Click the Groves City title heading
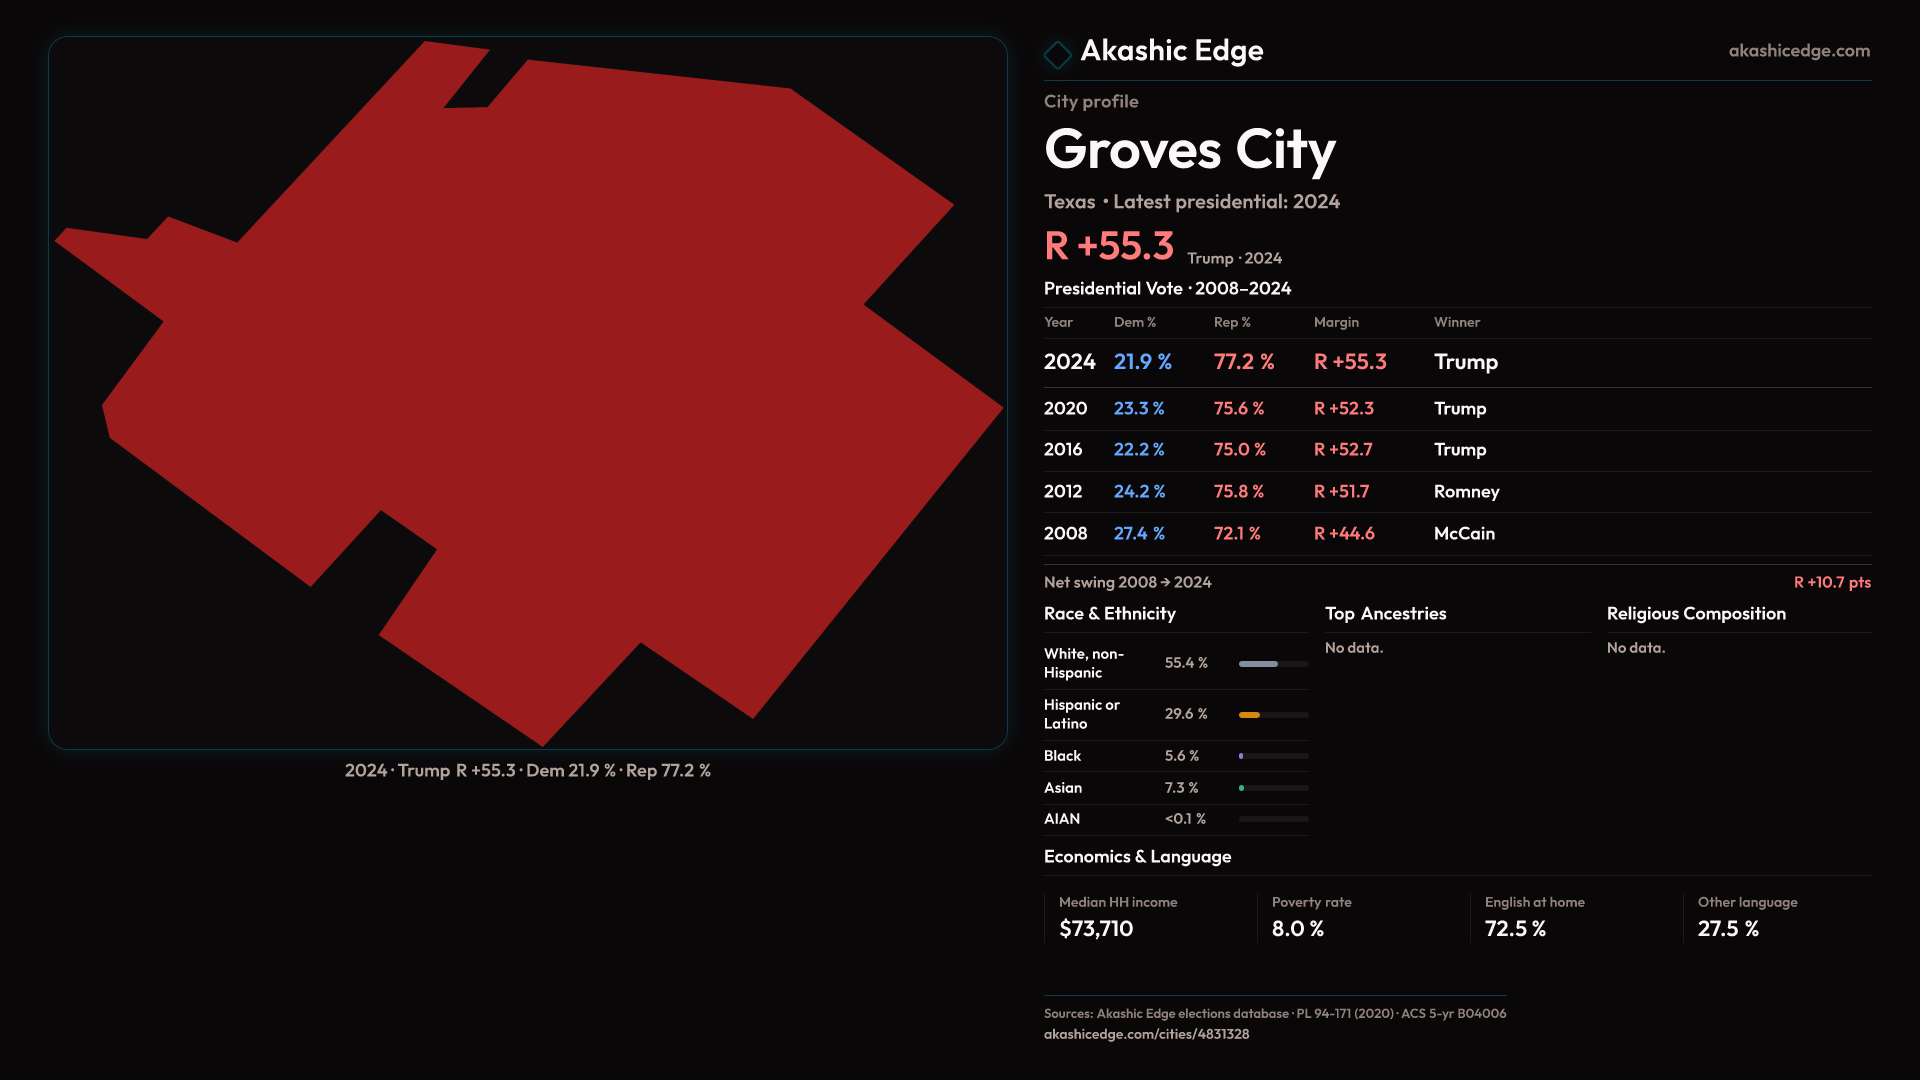The width and height of the screenshot is (1920, 1080). [1189, 150]
